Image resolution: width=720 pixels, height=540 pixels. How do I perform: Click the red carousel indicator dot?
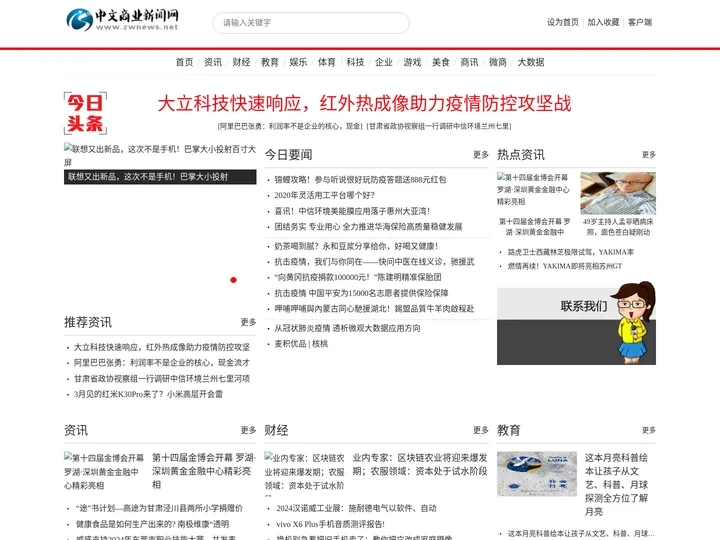point(233,280)
